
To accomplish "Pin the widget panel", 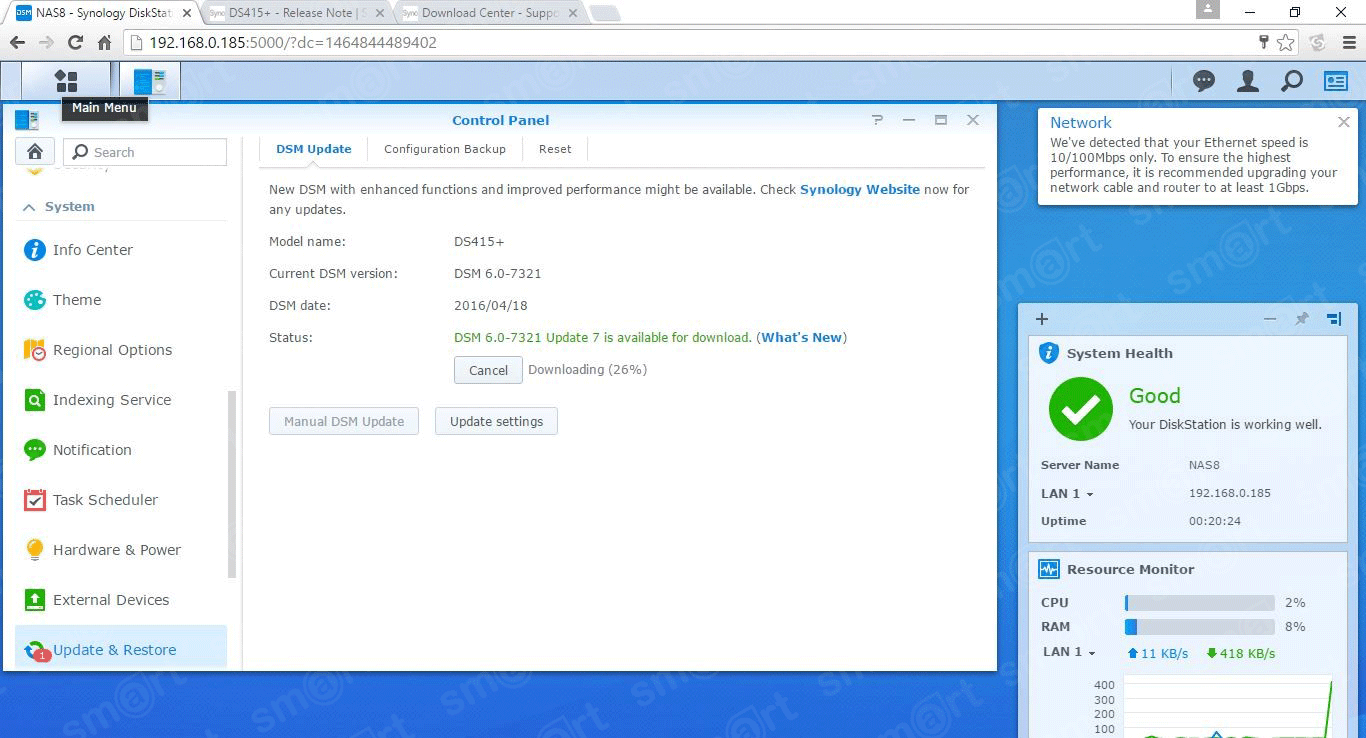I will [x=1301, y=319].
